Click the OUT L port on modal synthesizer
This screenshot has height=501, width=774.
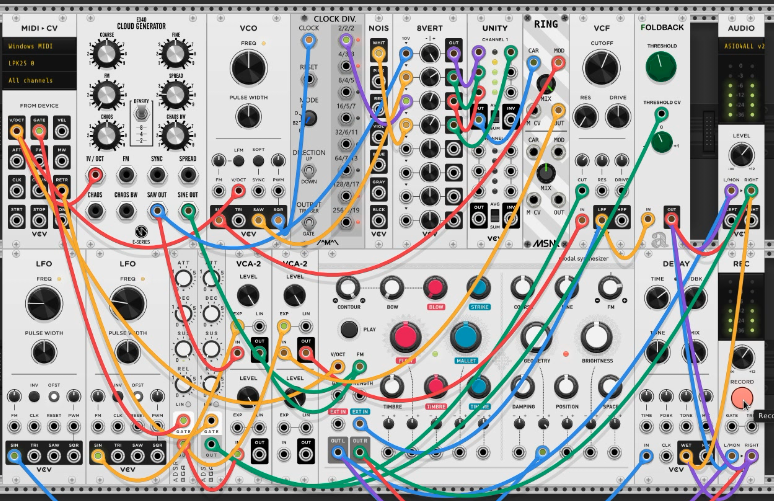338,451
